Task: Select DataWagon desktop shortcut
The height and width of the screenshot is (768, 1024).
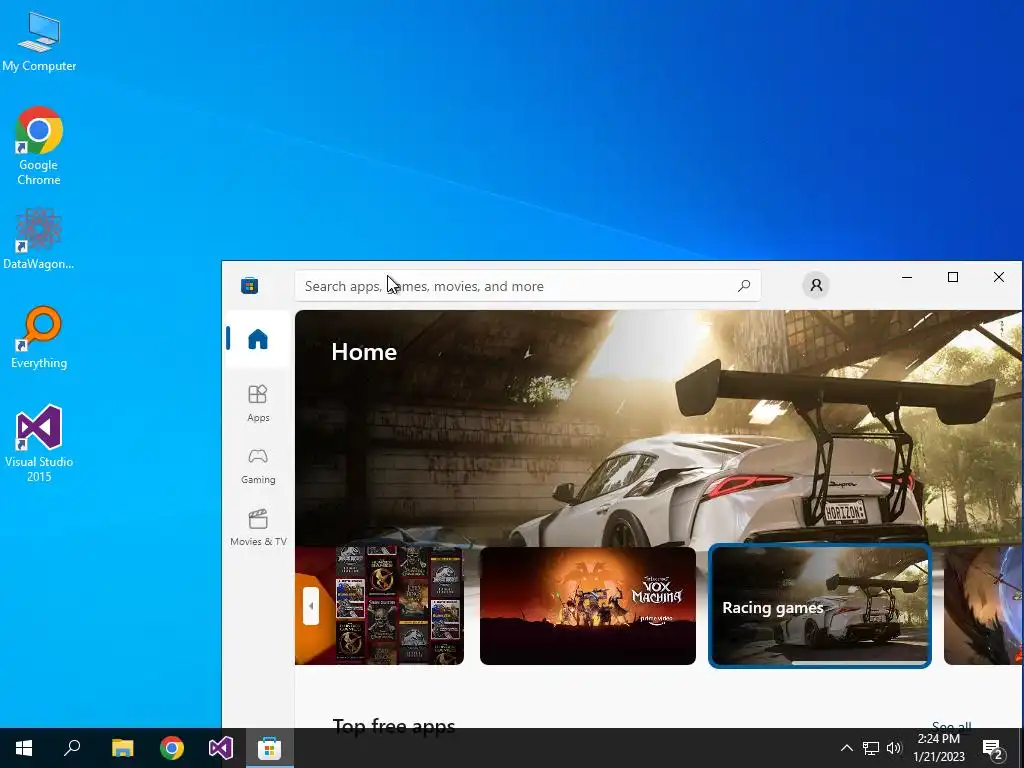Action: 39,239
